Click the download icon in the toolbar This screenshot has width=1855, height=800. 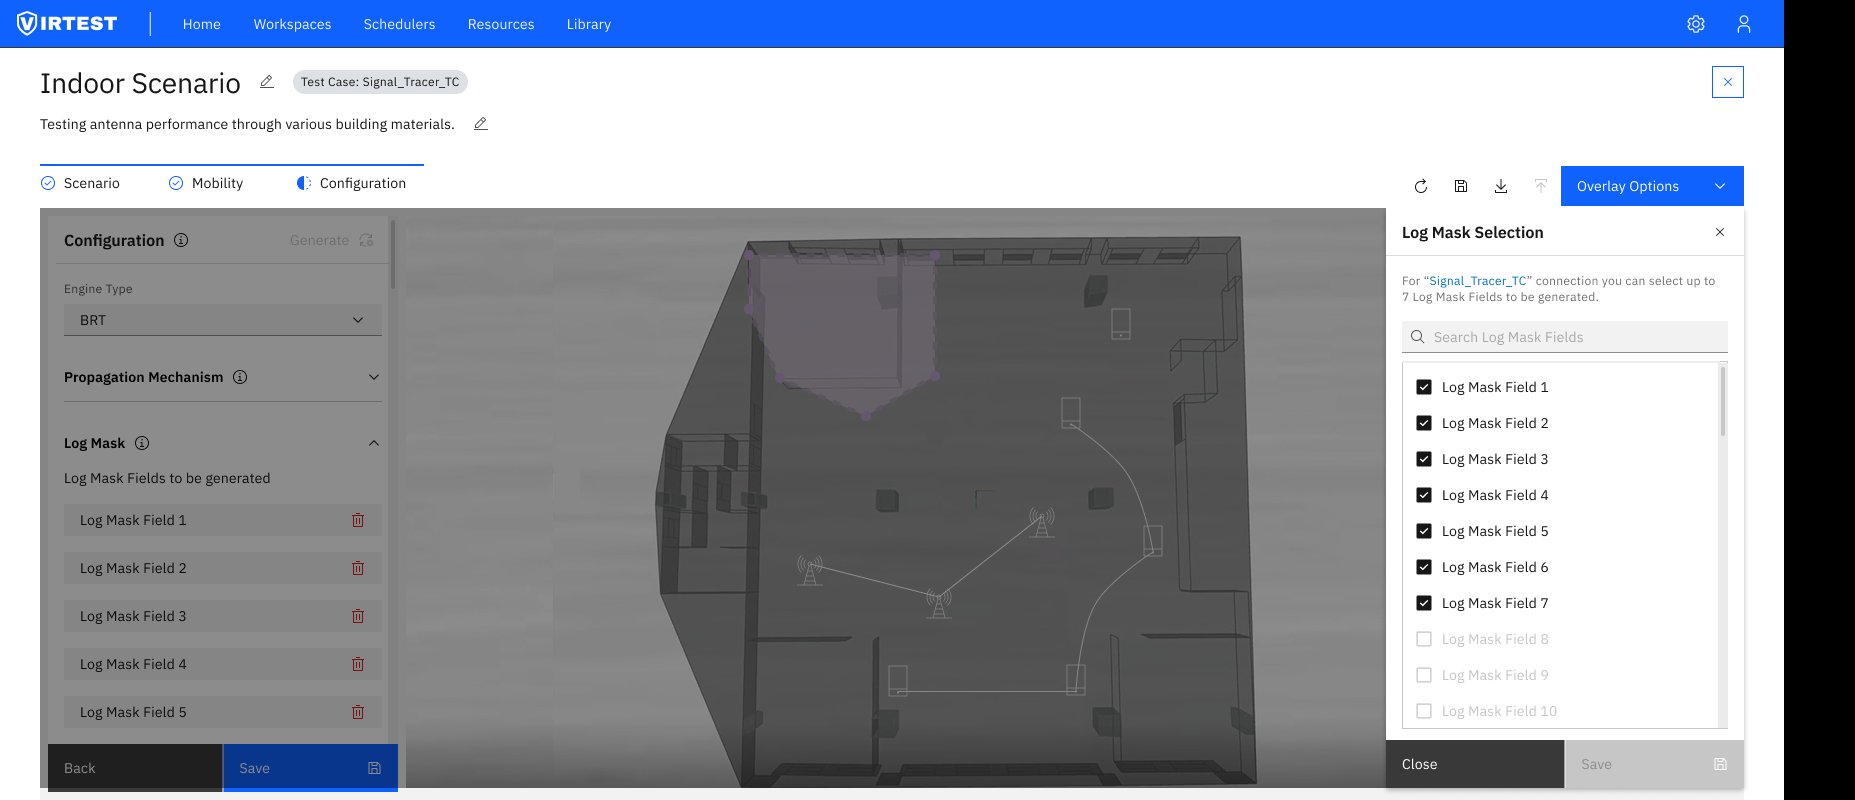pos(1501,186)
